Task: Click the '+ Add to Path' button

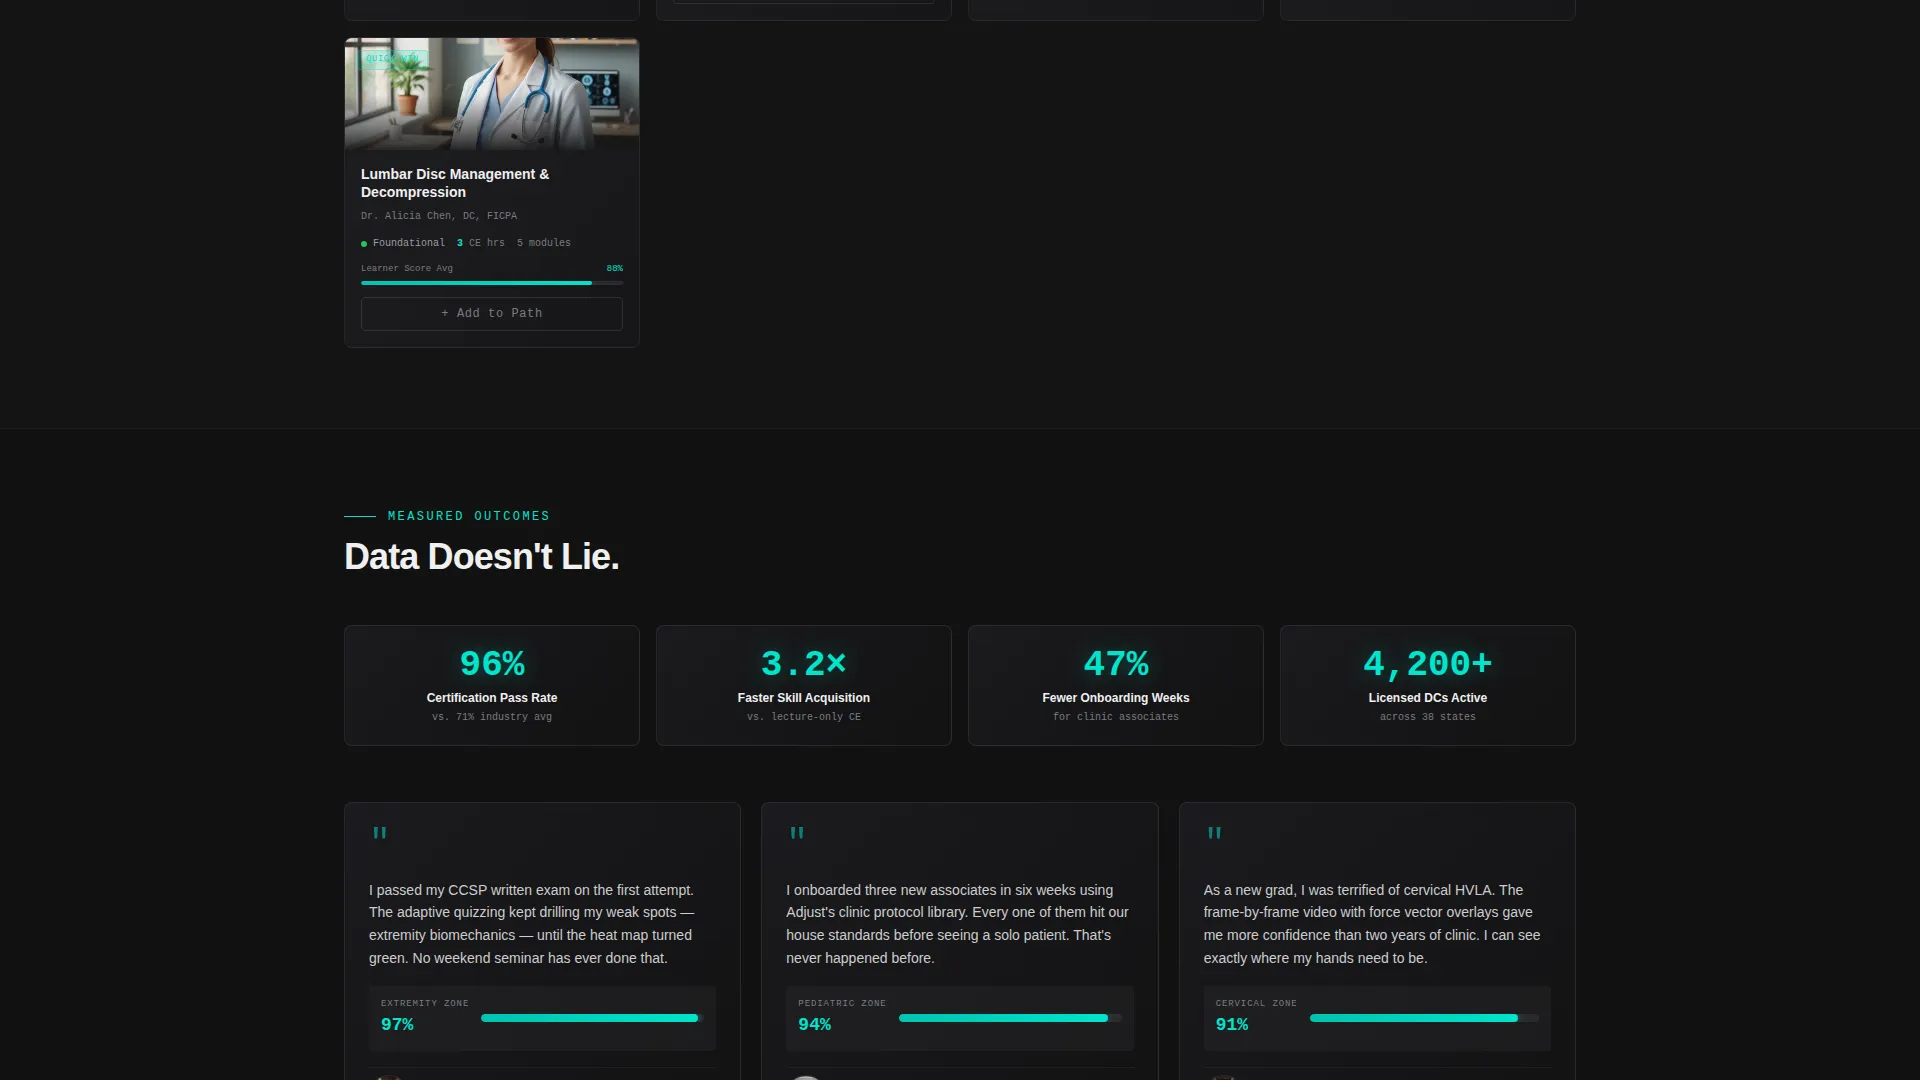Action: 491,313
